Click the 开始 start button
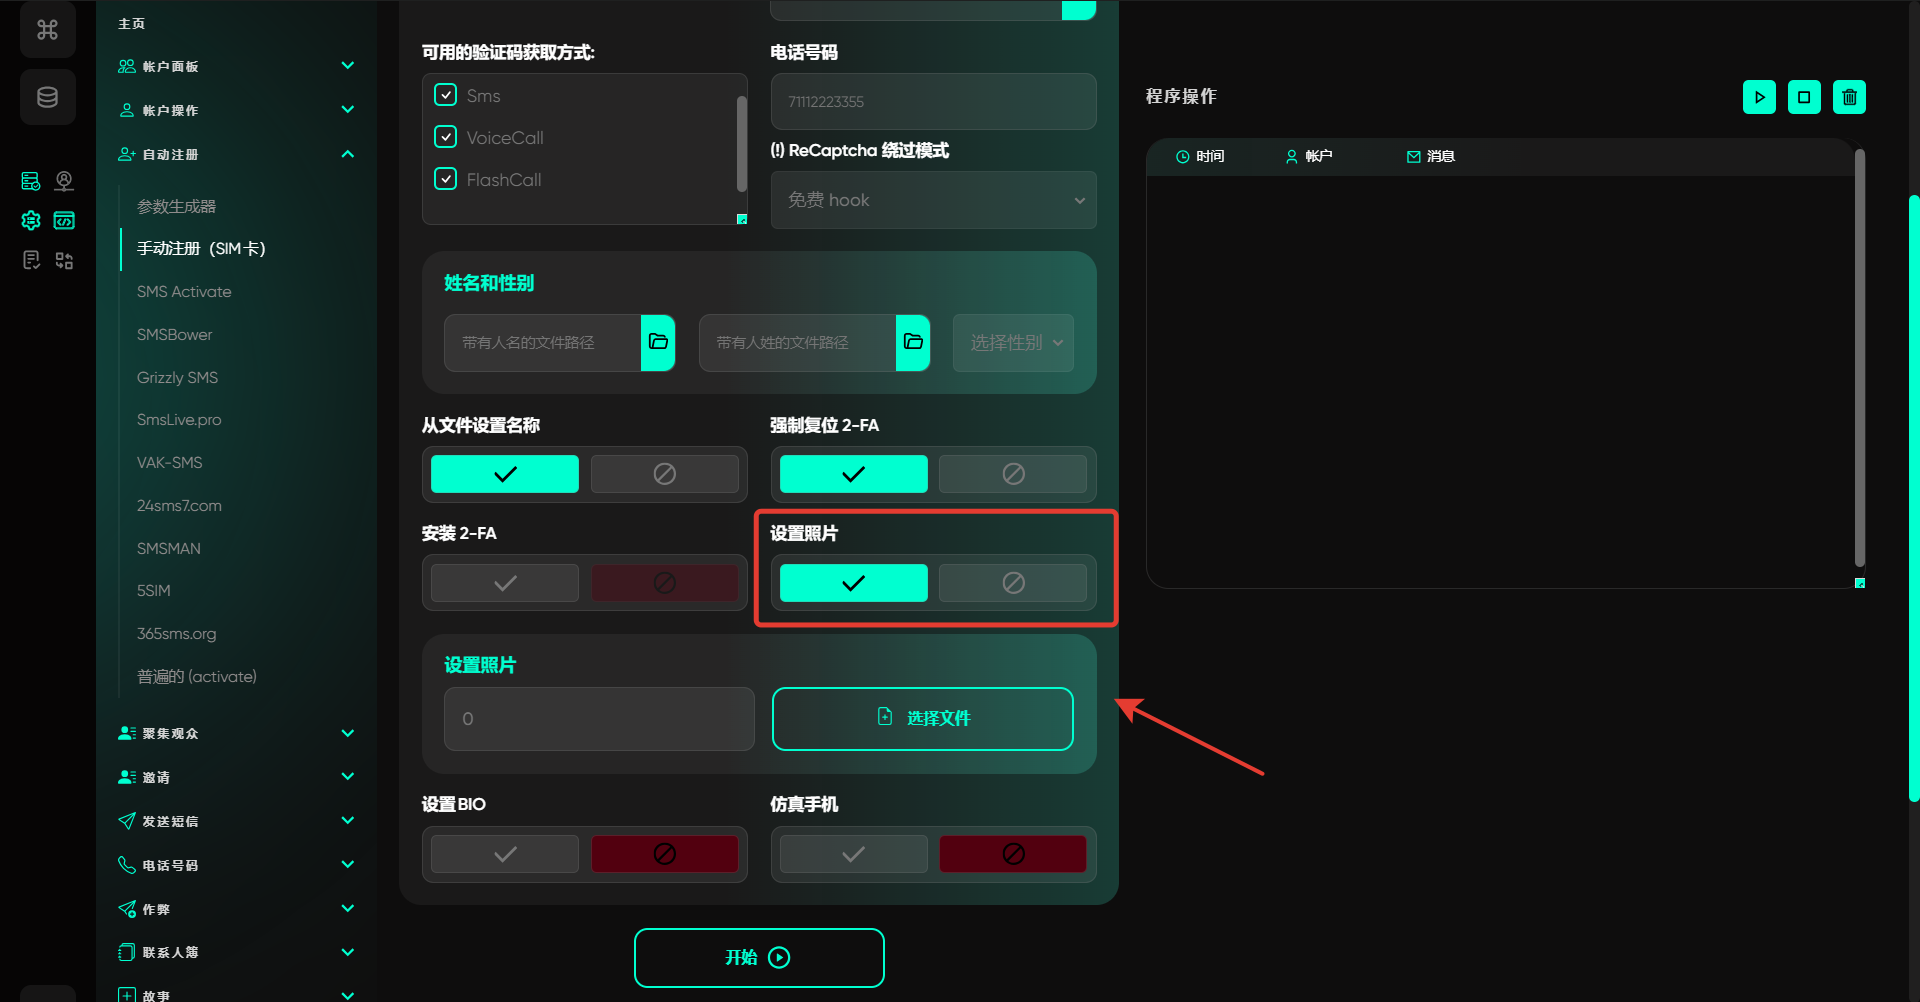1920x1002 pixels. click(759, 957)
